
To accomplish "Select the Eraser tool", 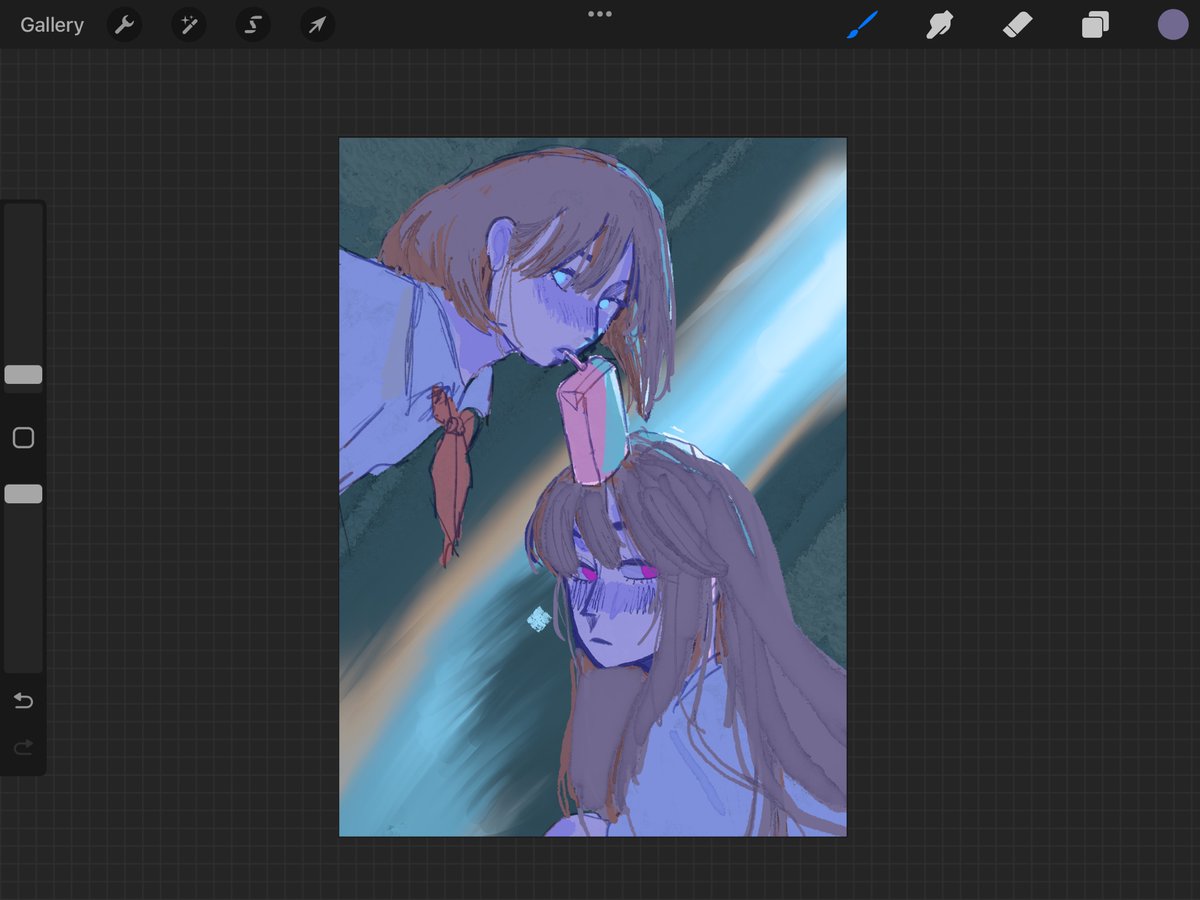I will click(x=1017, y=25).
